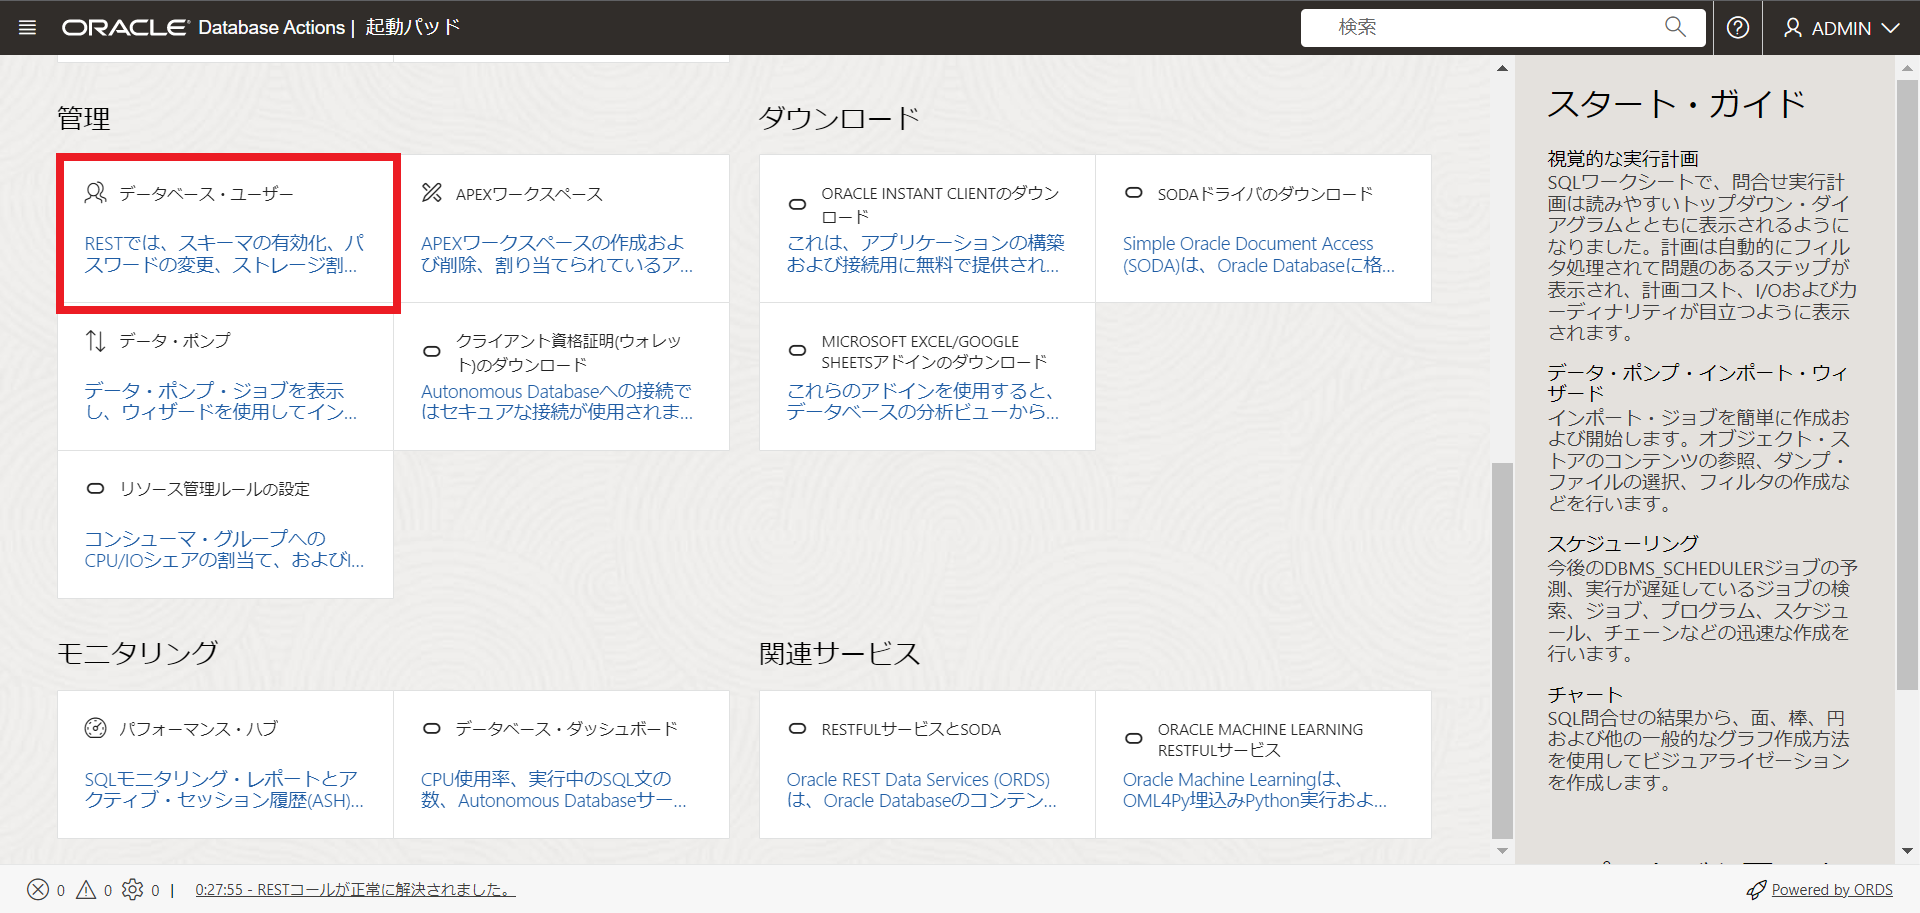Image resolution: width=1920 pixels, height=913 pixels.
Task: Select the リソース管理ルールの設定 icon
Action: [95, 488]
